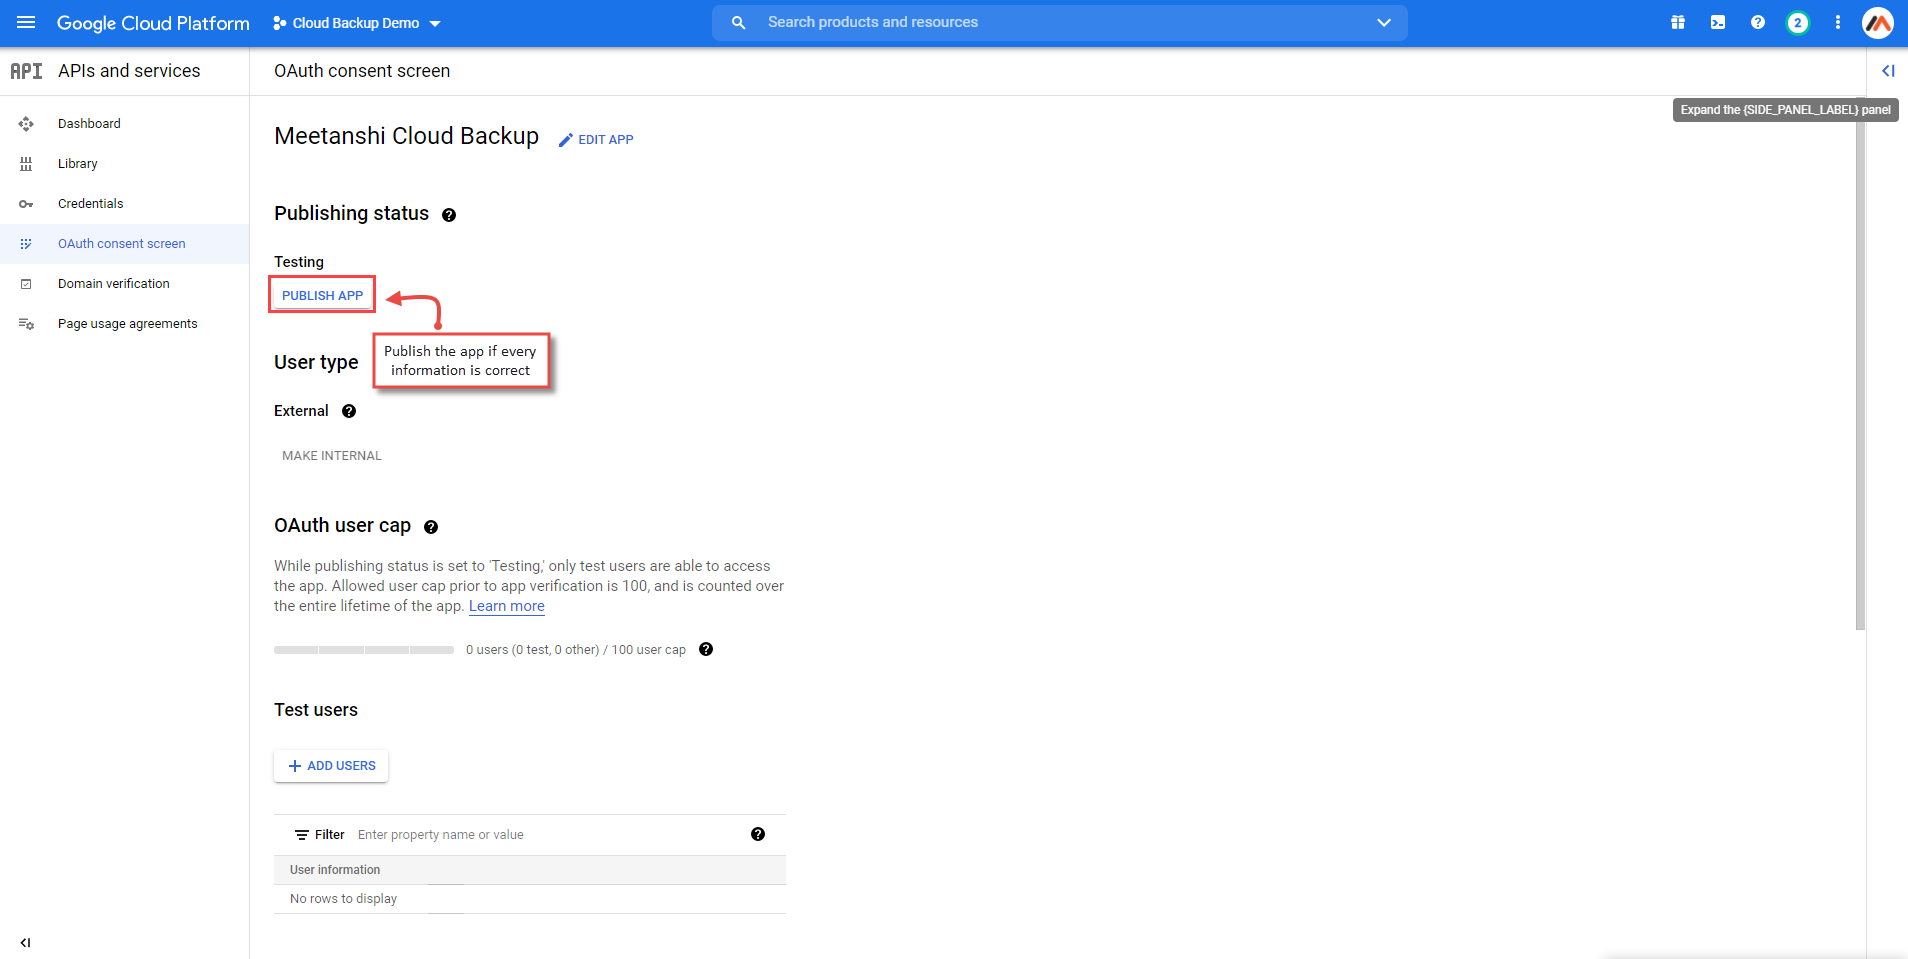
Task: Click the Library sidebar icon
Action: click(x=26, y=164)
